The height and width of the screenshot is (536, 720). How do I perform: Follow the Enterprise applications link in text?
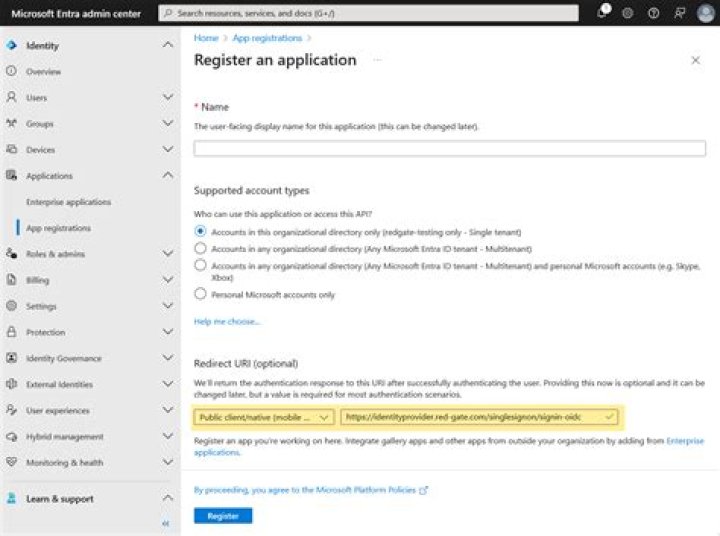(x=685, y=441)
